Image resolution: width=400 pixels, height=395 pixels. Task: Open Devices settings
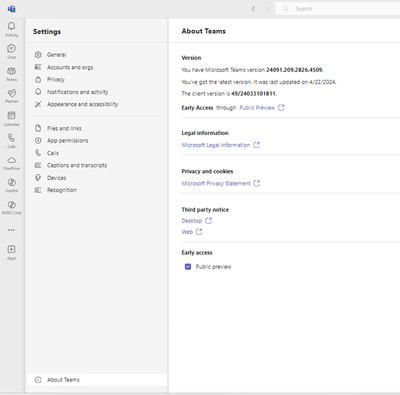(56, 178)
